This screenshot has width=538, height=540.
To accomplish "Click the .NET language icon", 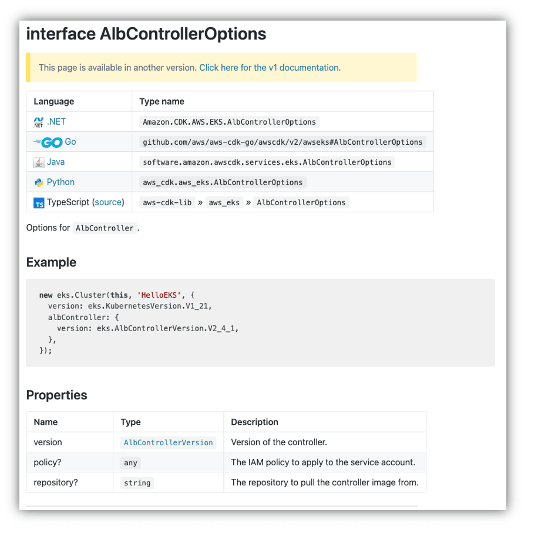I will 38,122.
